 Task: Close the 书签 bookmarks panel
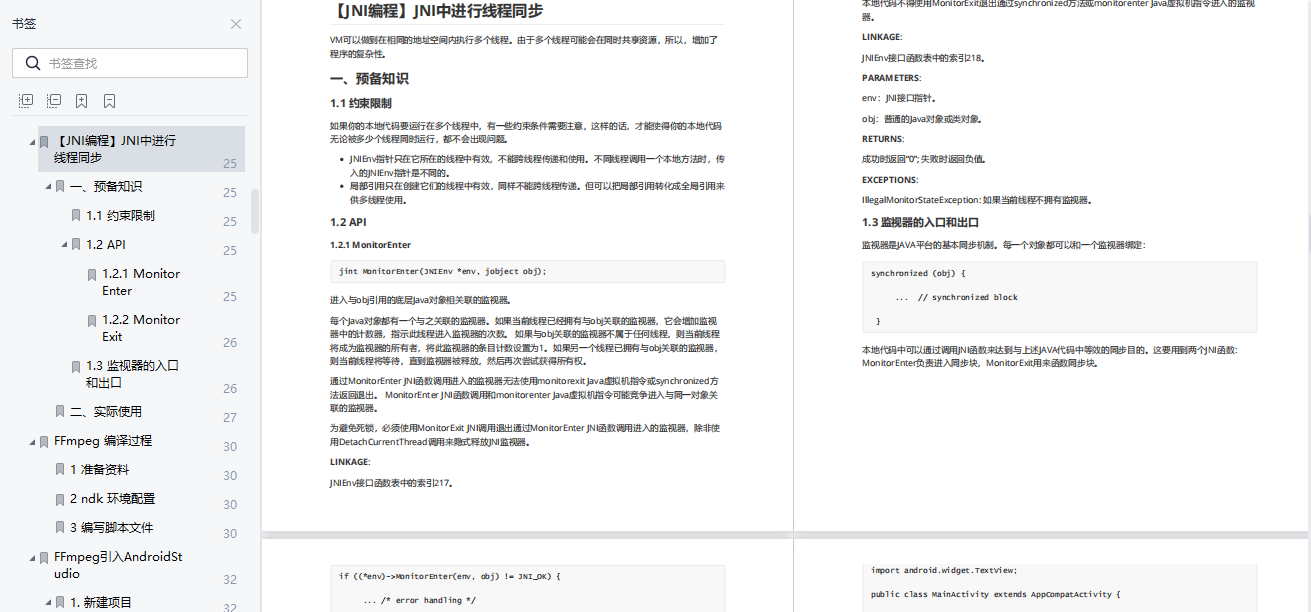click(235, 24)
